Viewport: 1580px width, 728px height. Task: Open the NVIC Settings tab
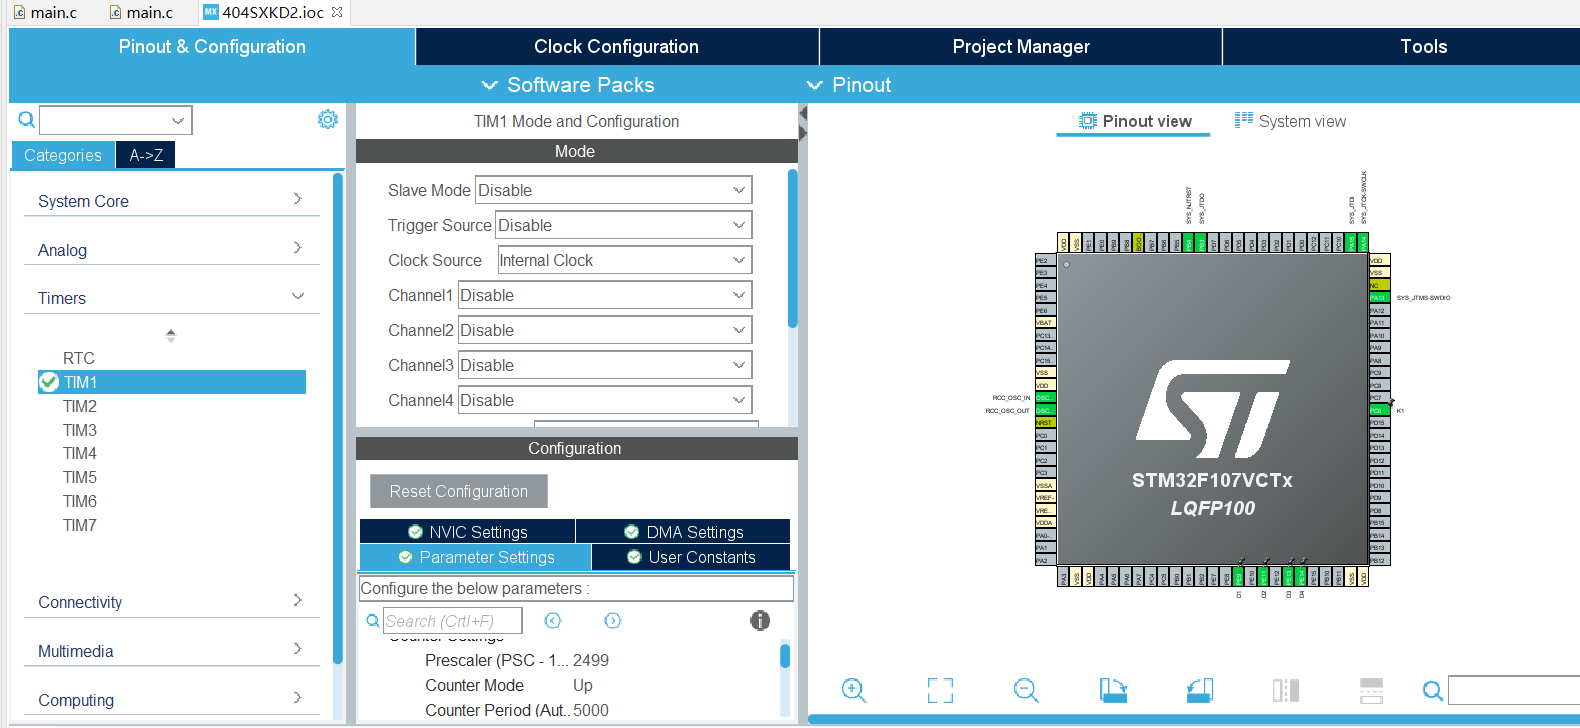pyautogui.click(x=467, y=532)
